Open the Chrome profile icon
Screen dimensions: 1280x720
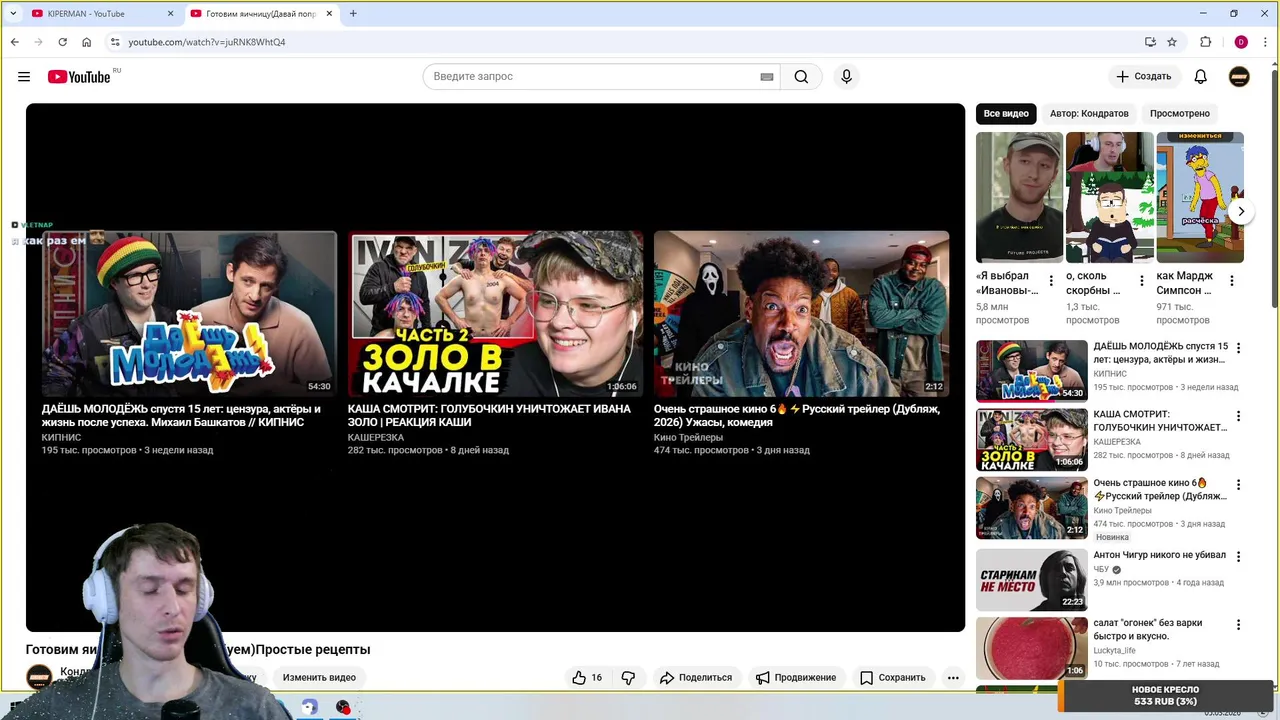1241,42
